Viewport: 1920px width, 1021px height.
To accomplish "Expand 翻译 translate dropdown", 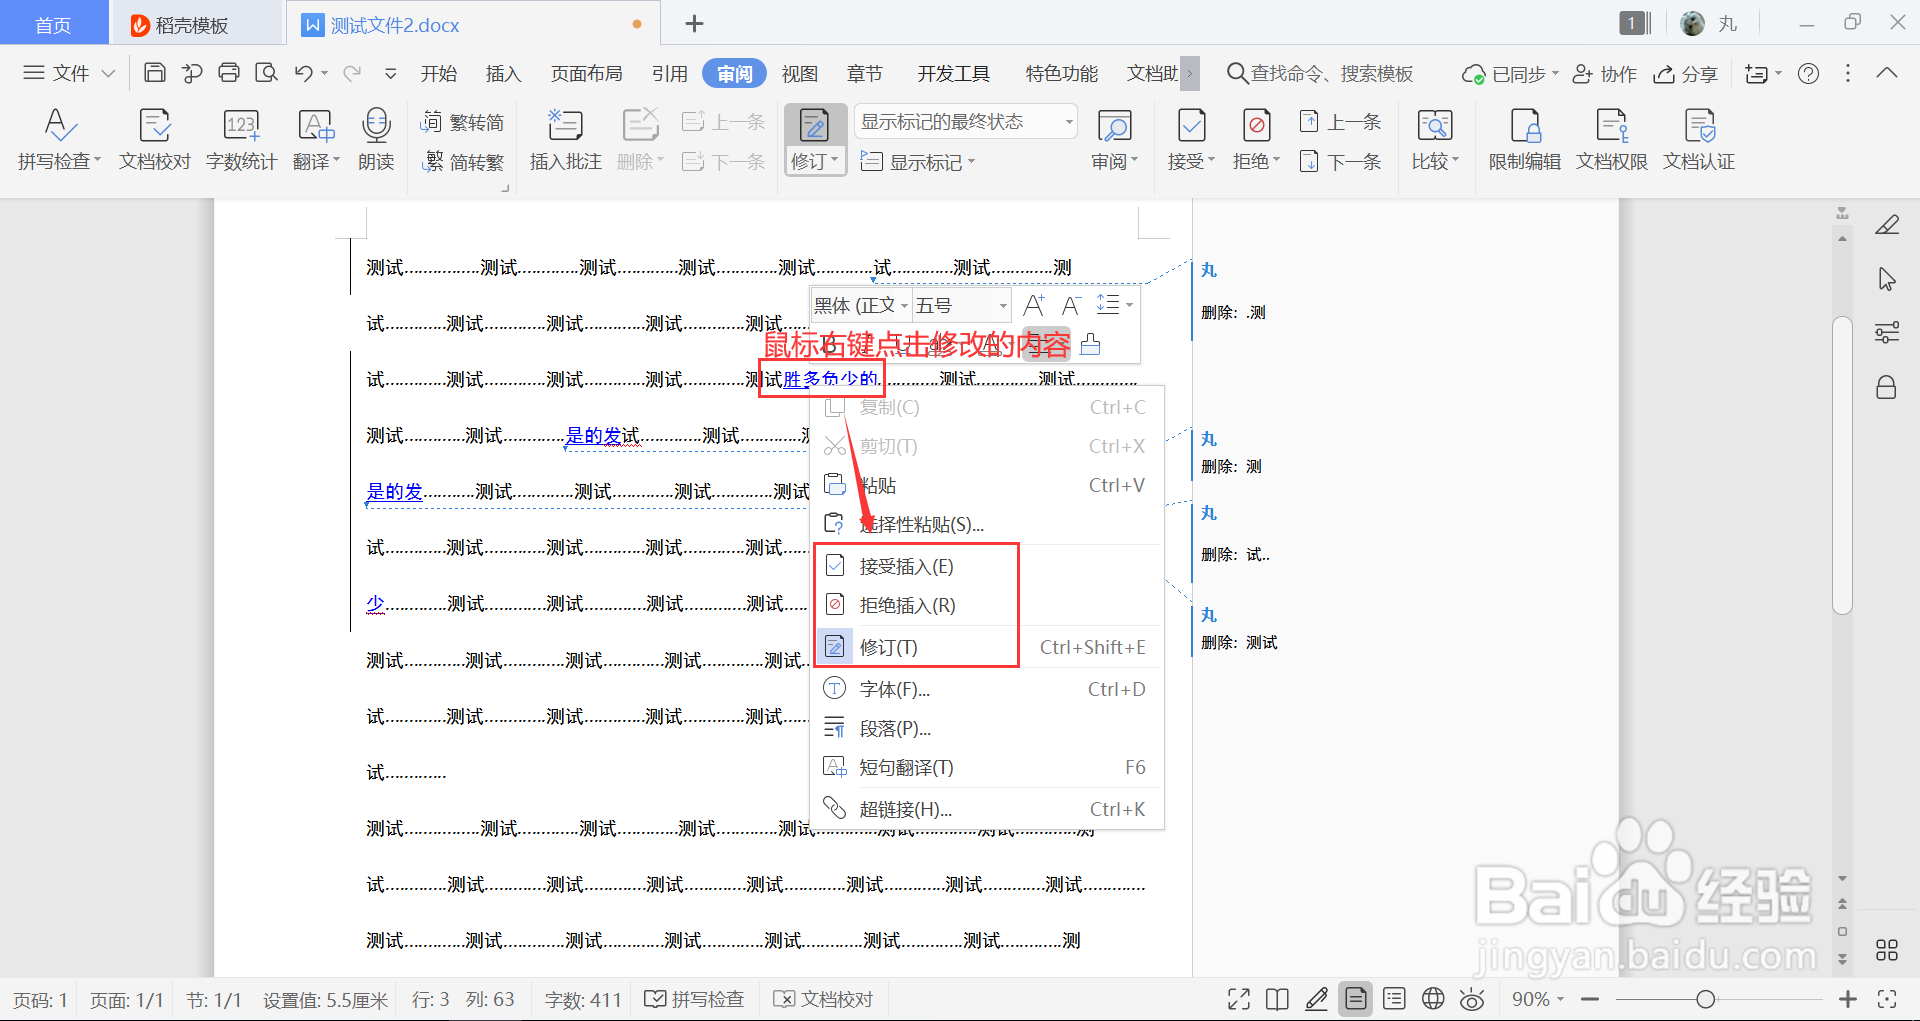I will [336, 160].
